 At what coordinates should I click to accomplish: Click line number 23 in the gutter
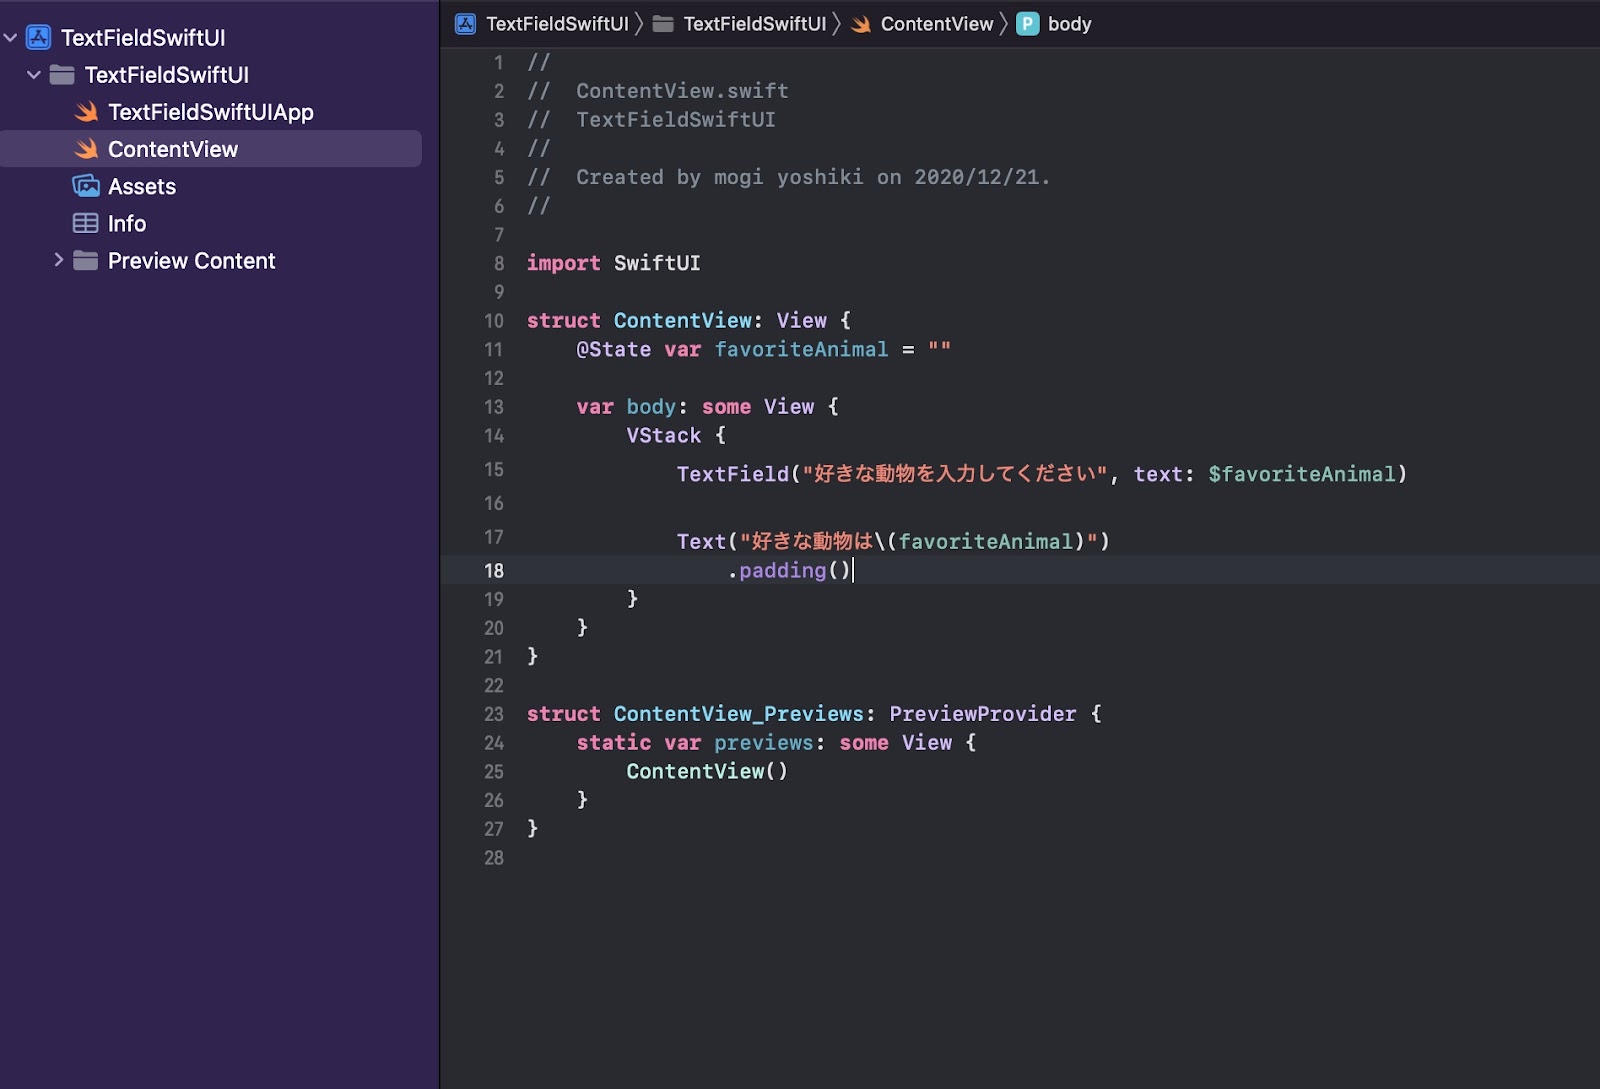[494, 714]
